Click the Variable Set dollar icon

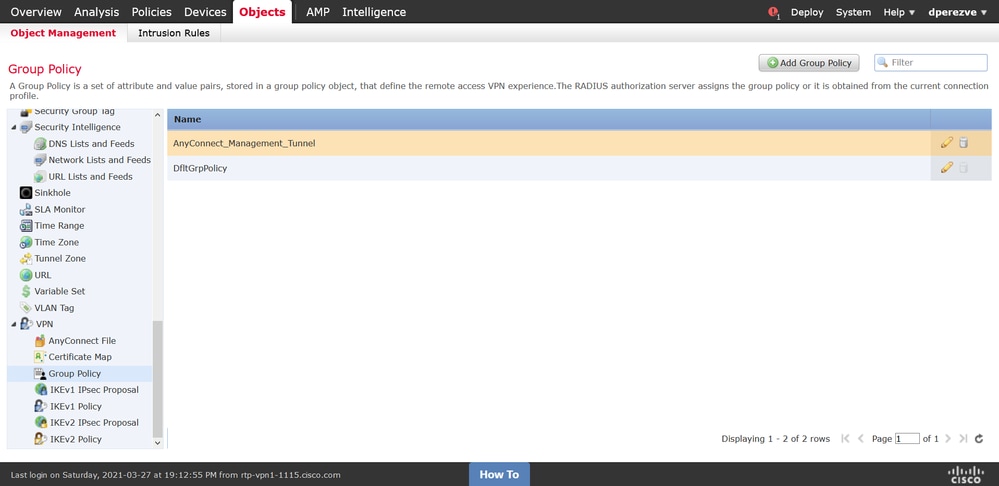pyautogui.click(x=25, y=292)
